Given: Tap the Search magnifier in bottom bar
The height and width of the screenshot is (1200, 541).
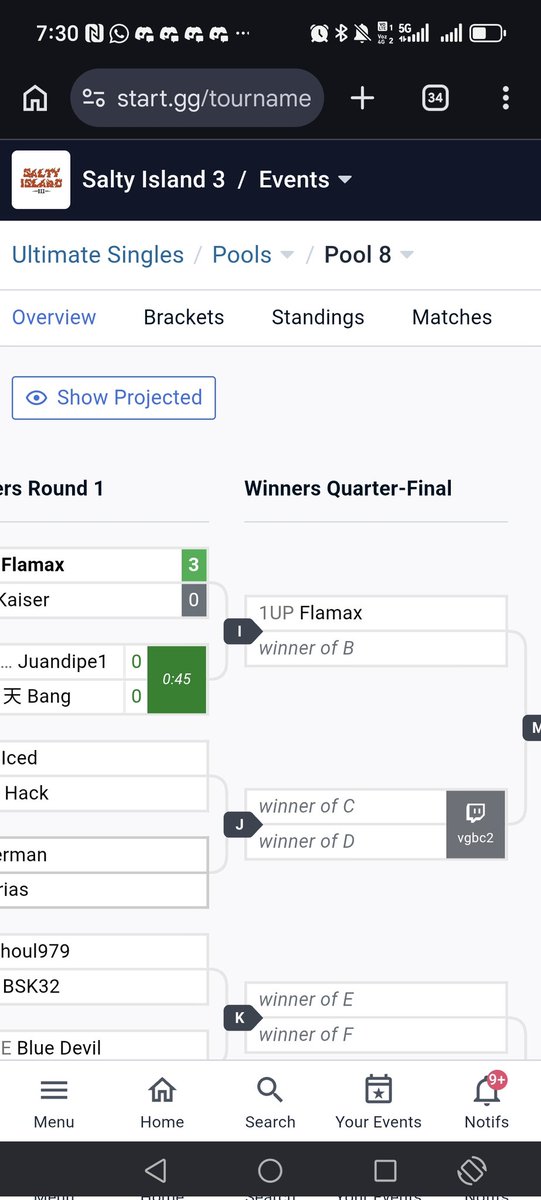Looking at the screenshot, I should click(x=270, y=1100).
